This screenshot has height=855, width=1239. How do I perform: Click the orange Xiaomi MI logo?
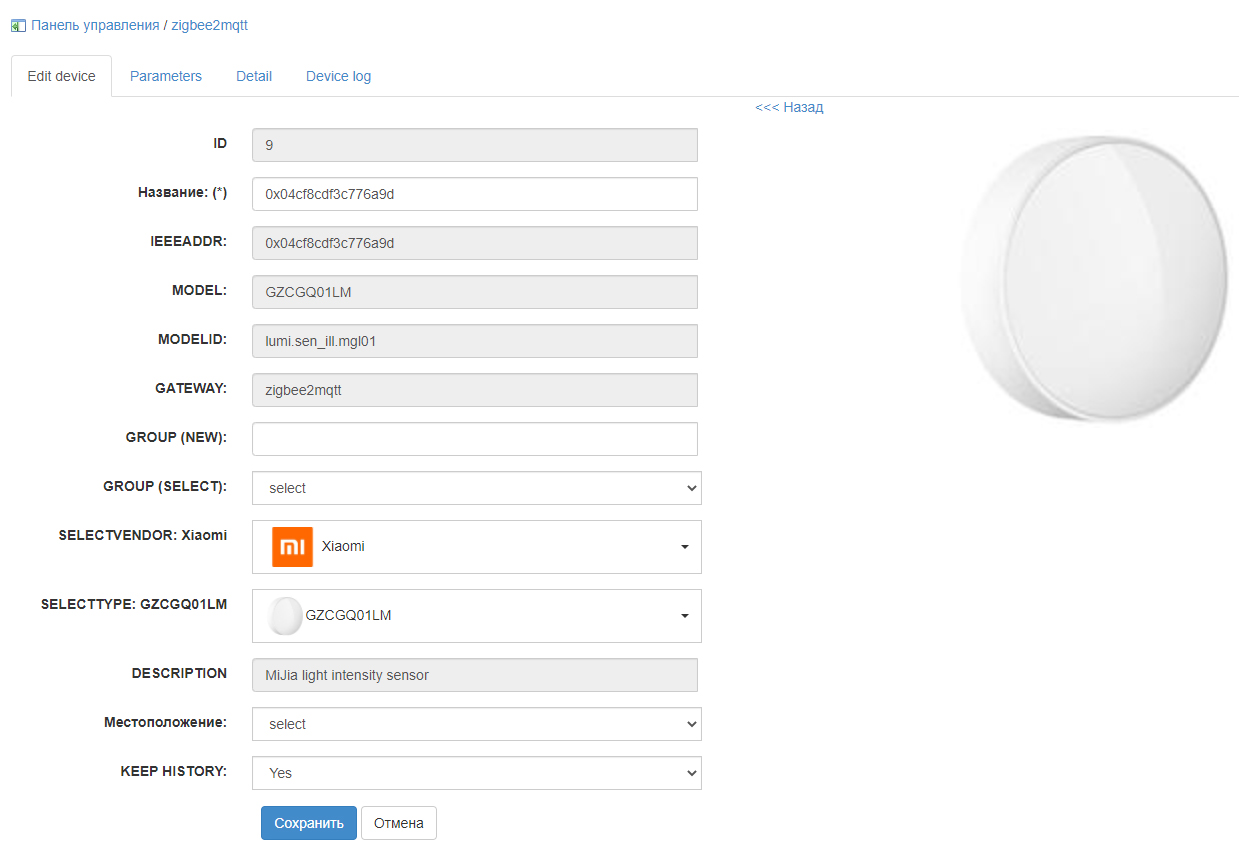tap(292, 547)
